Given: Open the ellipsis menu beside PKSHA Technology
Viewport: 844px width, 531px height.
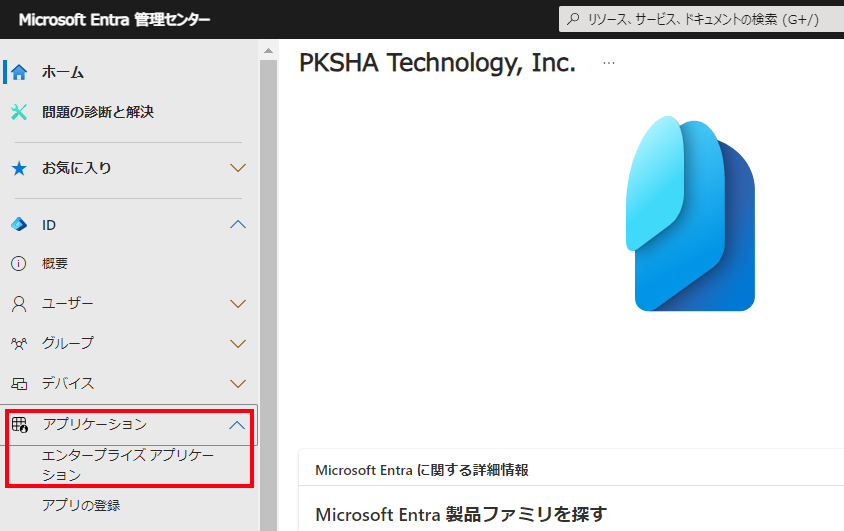Looking at the screenshot, I should tap(609, 63).
